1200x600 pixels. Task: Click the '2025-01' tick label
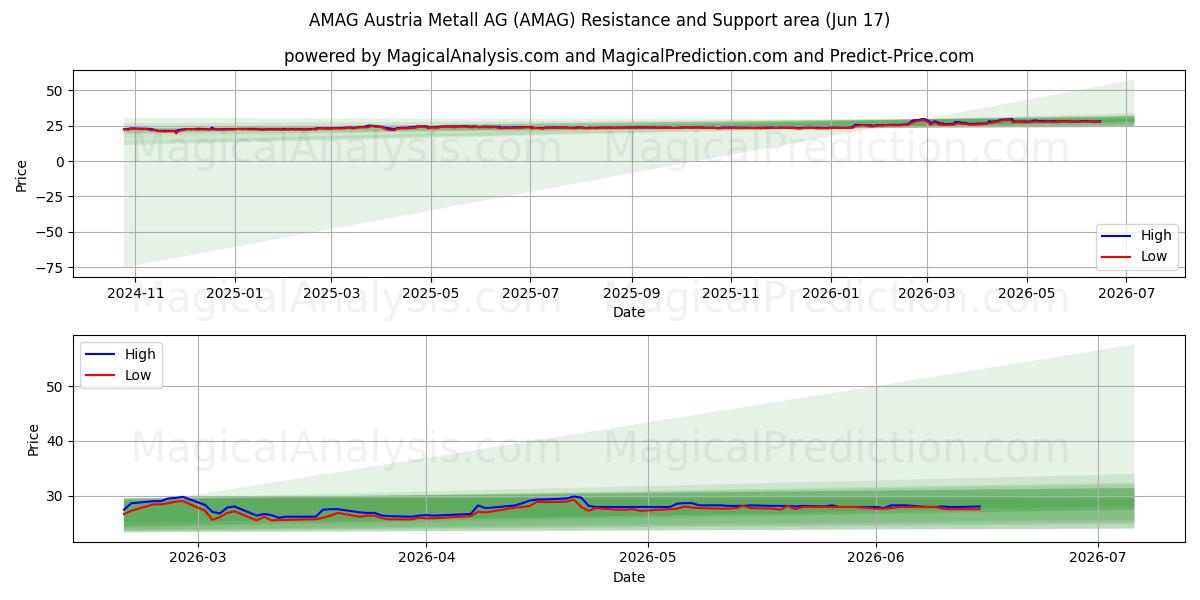point(234,293)
